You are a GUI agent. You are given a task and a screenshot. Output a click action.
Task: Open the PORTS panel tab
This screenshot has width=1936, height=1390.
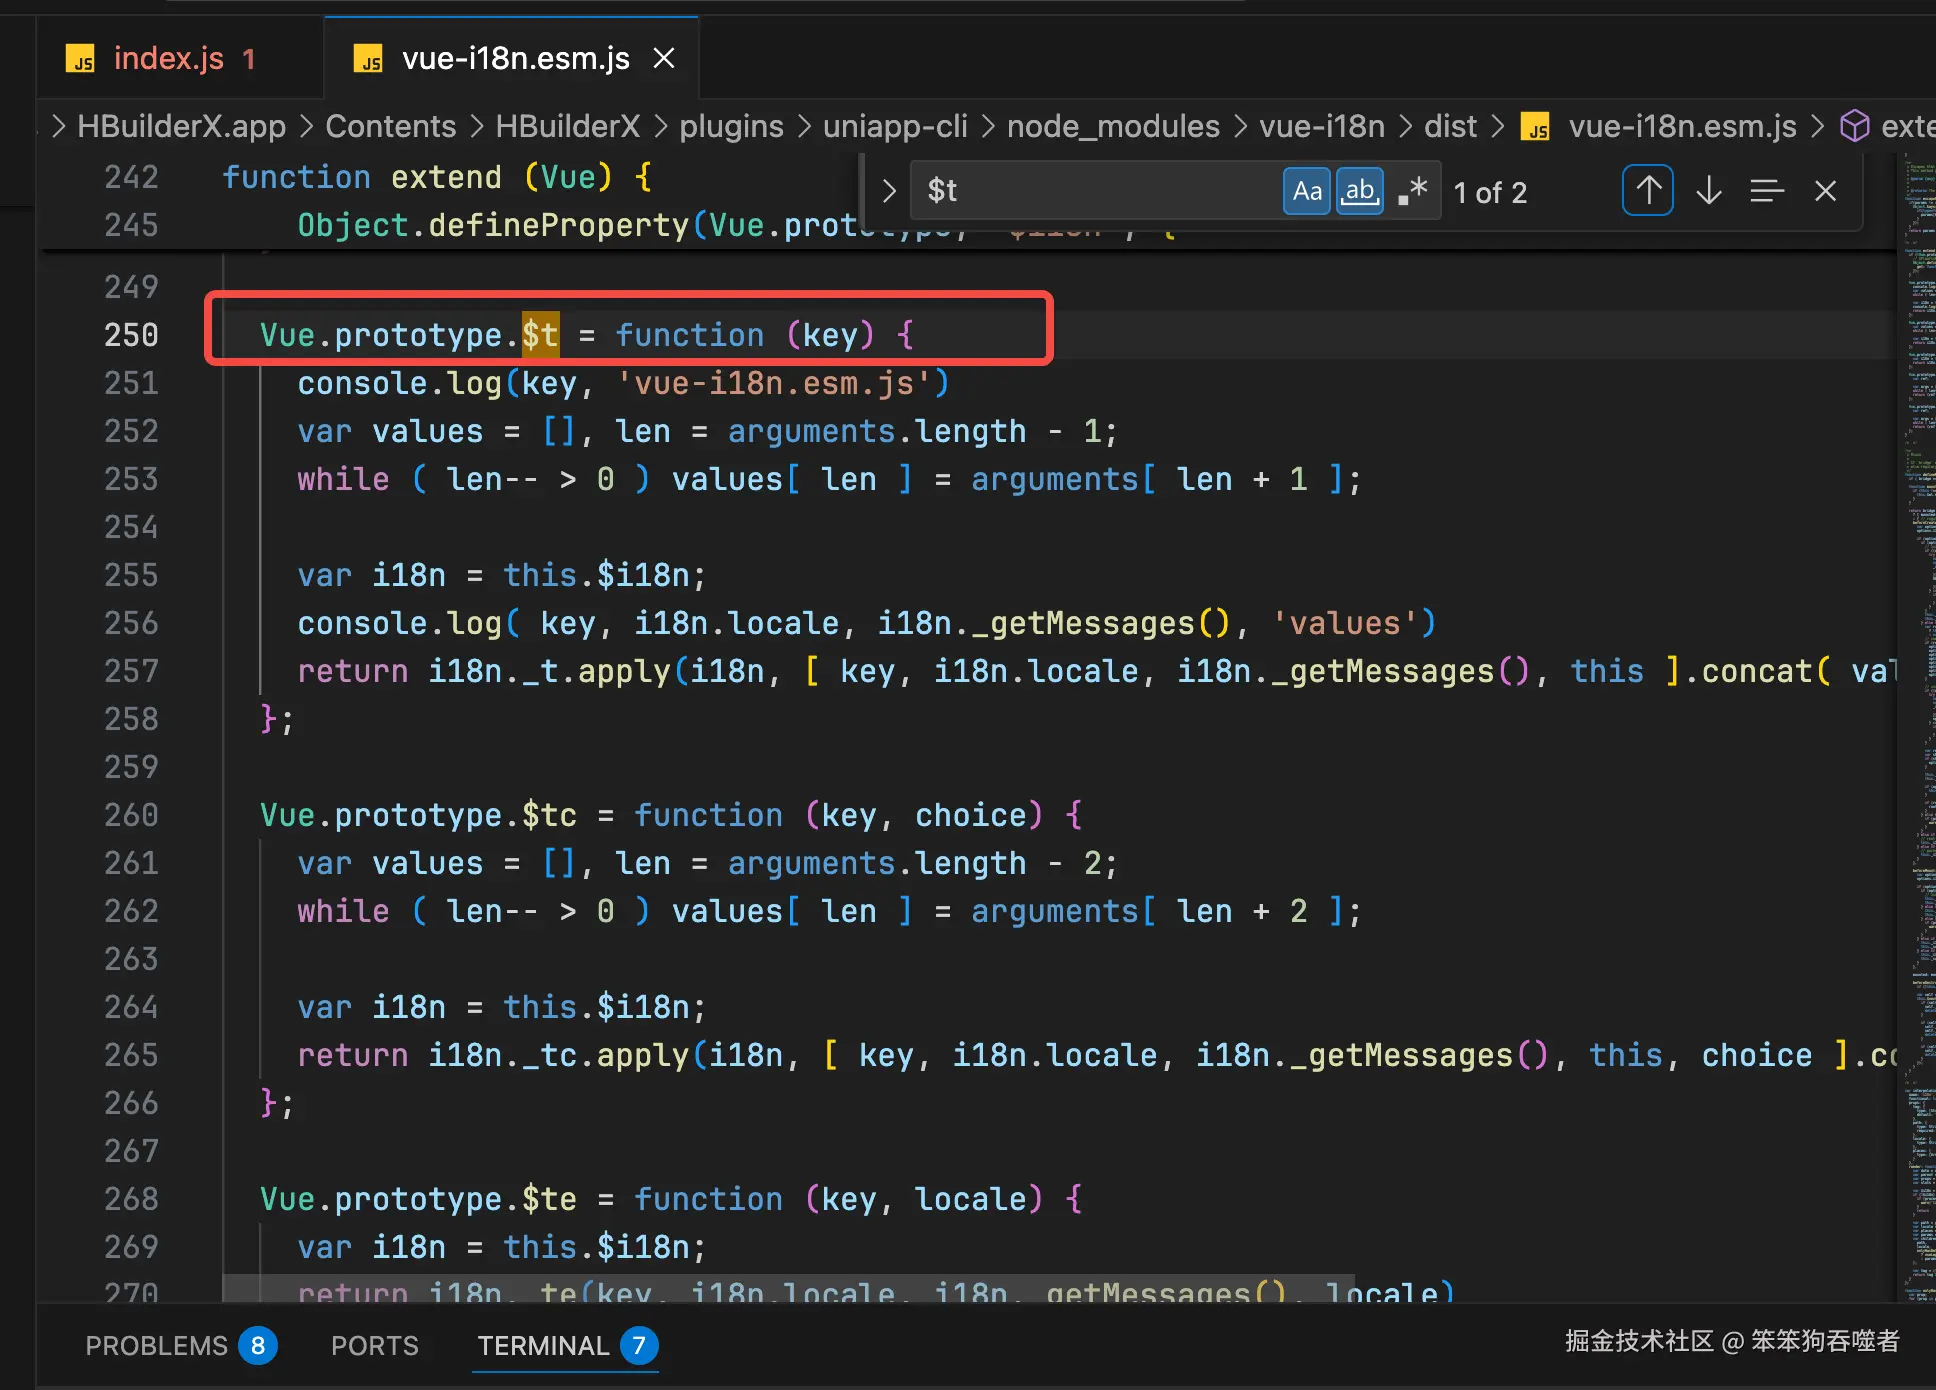(374, 1346)
